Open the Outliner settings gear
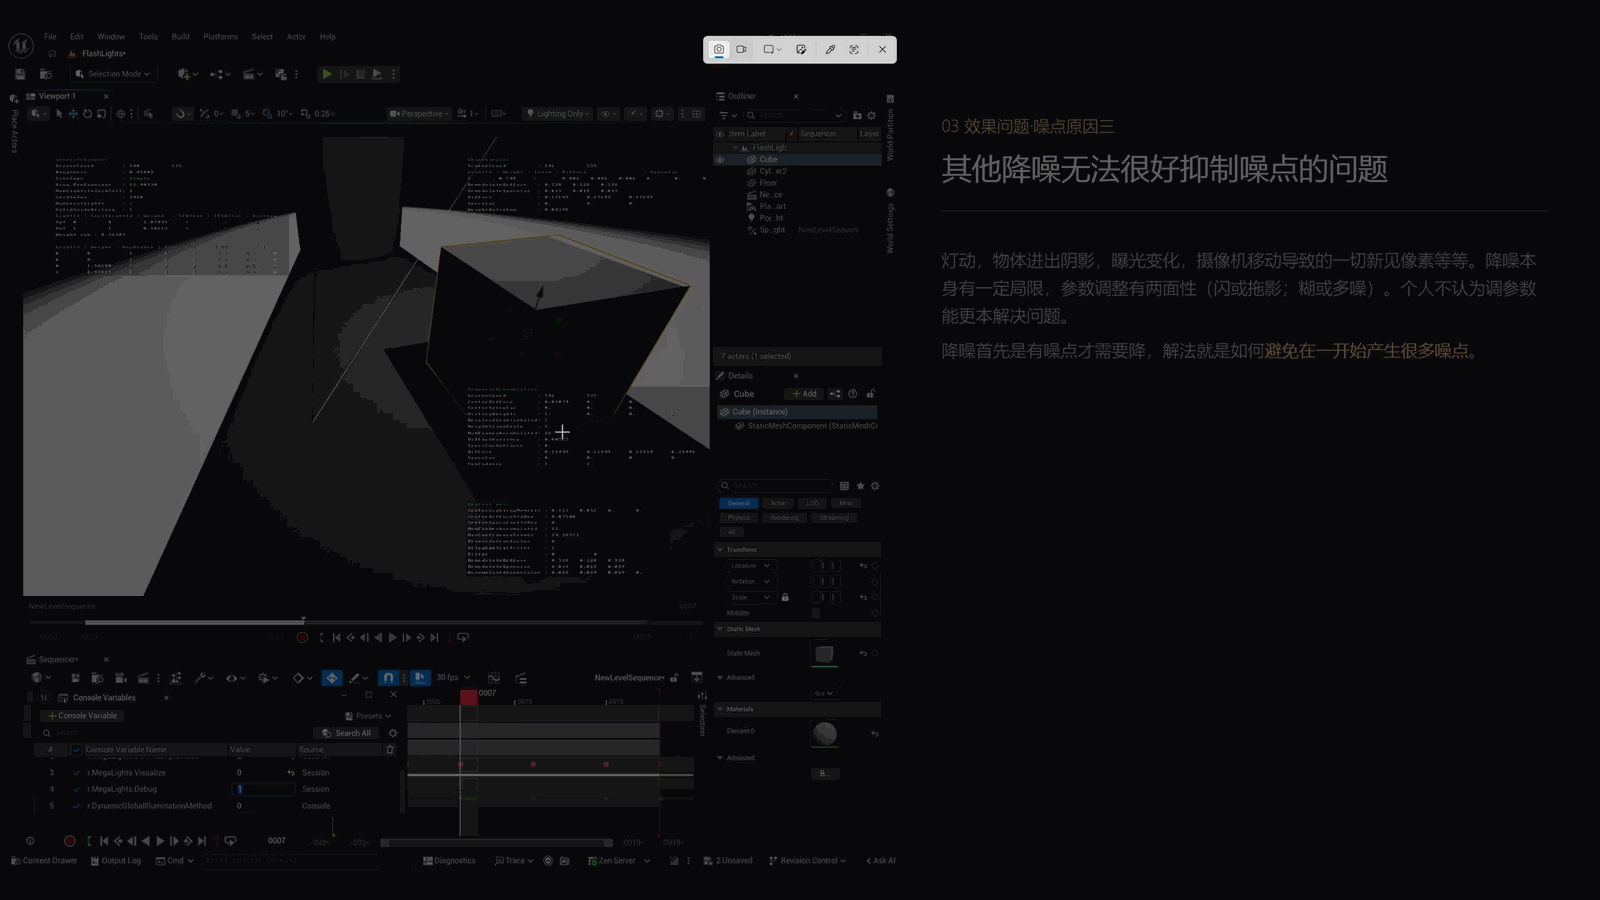 [872, 115]
